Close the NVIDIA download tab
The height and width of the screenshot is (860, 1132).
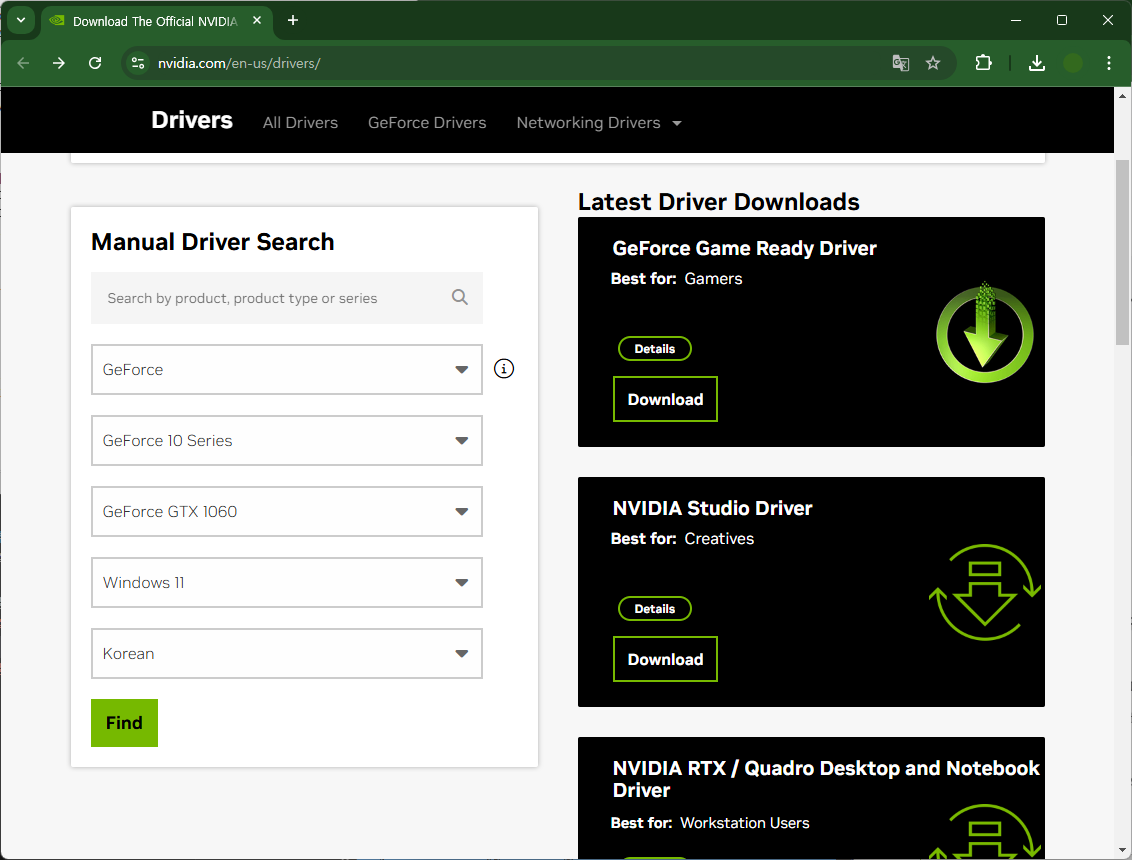point(257,21)
